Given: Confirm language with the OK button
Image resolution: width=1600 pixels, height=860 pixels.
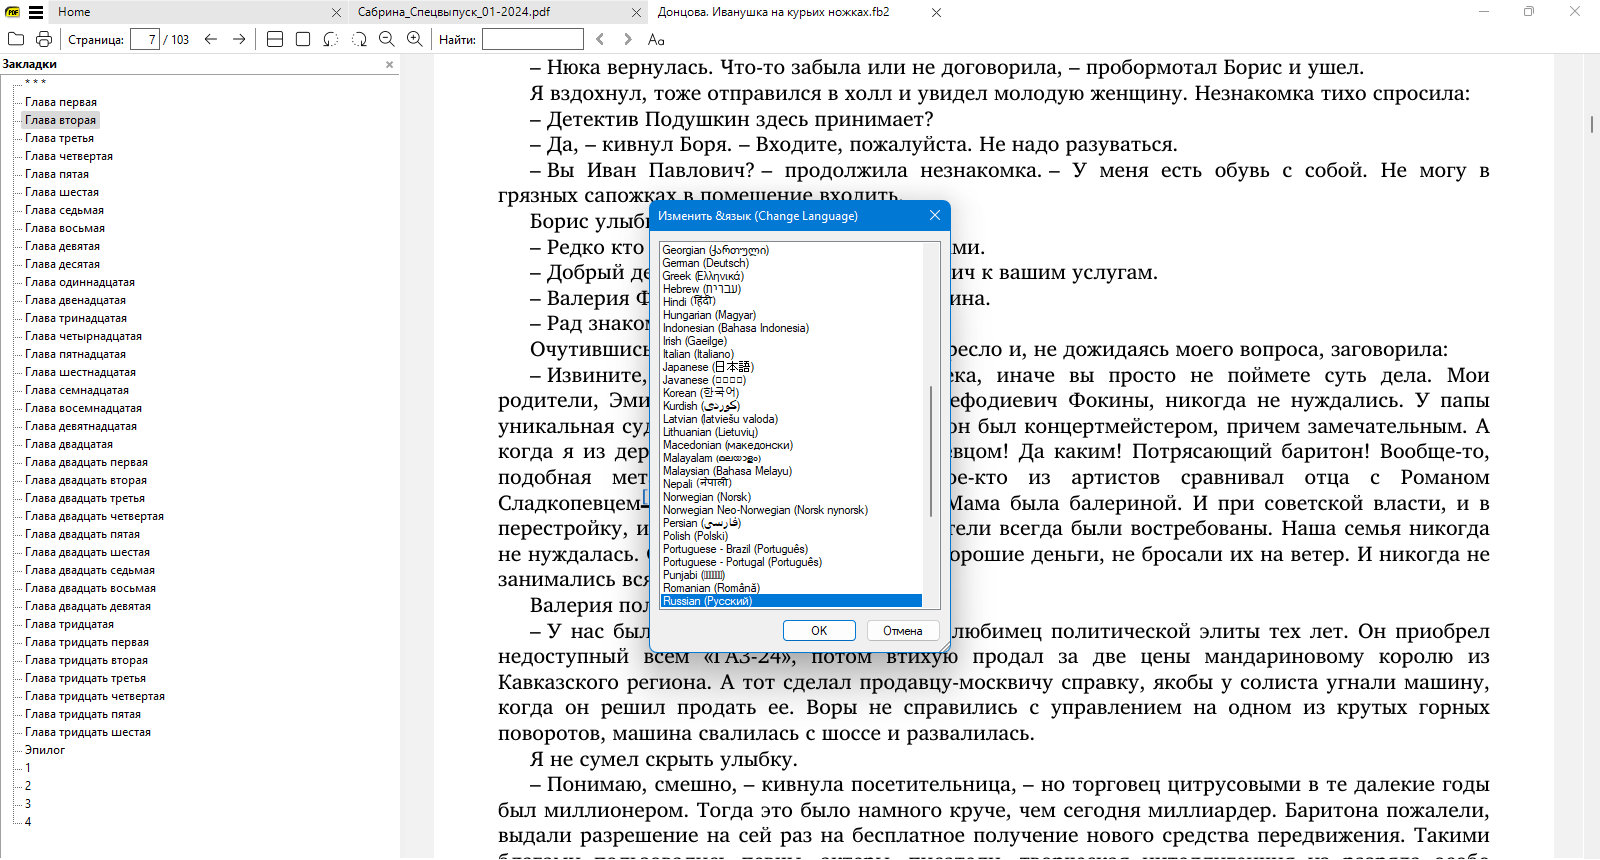Looking at the screenshot, I should click(819, 631).
